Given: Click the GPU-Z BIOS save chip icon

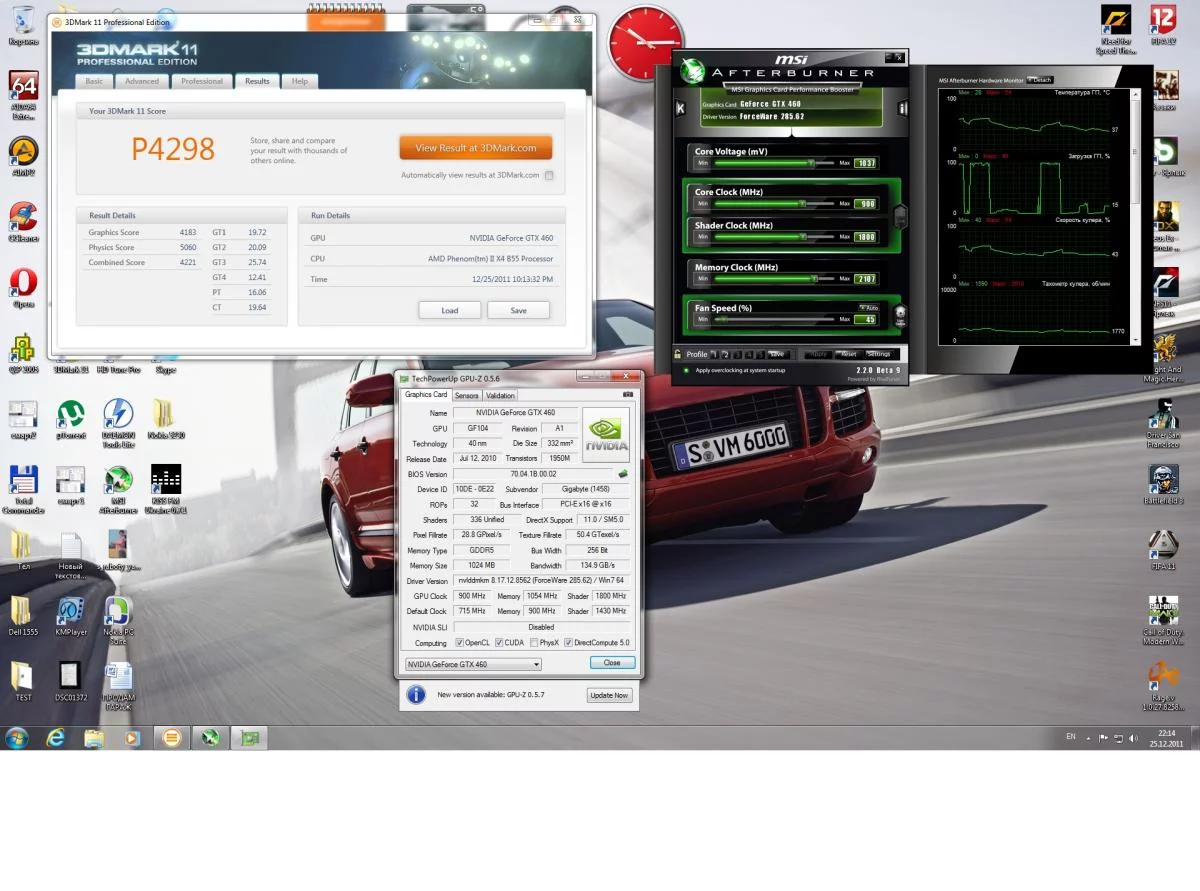Looking at the screenshot, I should coord(623,474).
